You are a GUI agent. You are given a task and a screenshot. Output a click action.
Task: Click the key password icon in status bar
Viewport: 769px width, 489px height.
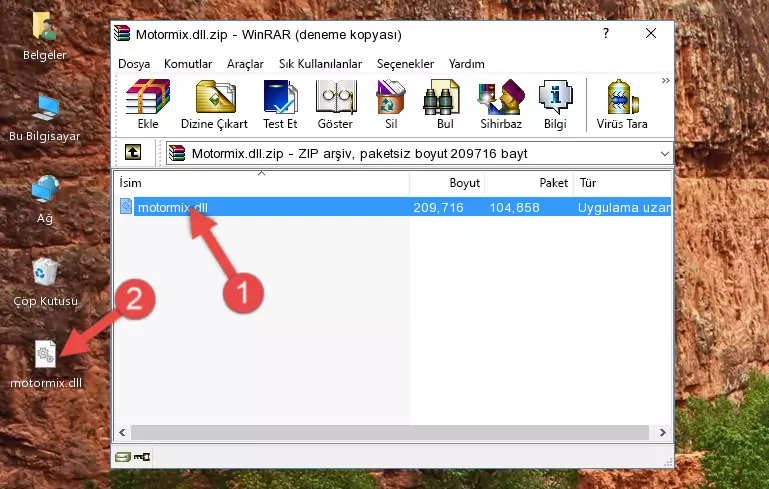click(x=142, y=457)
